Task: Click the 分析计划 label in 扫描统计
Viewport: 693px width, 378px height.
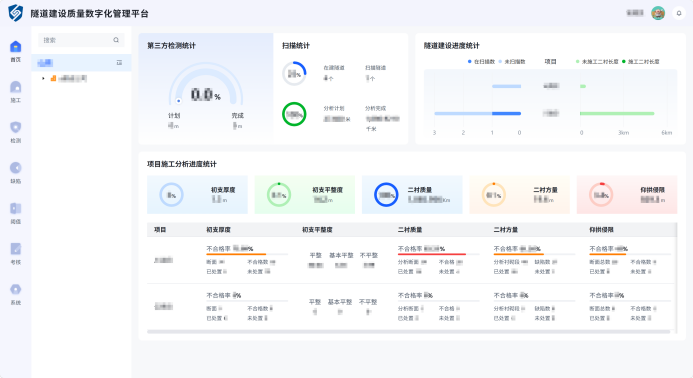Action: click(x=334, y=108)
